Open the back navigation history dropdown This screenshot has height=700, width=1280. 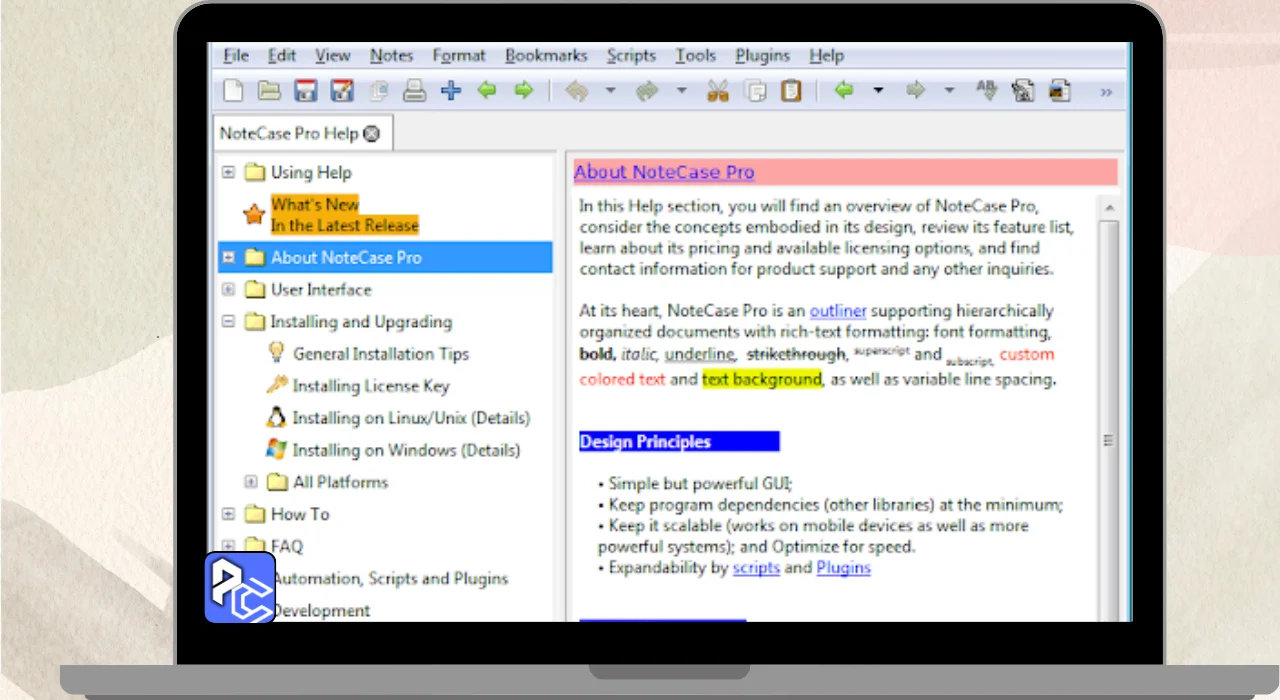tap(878, 91)
